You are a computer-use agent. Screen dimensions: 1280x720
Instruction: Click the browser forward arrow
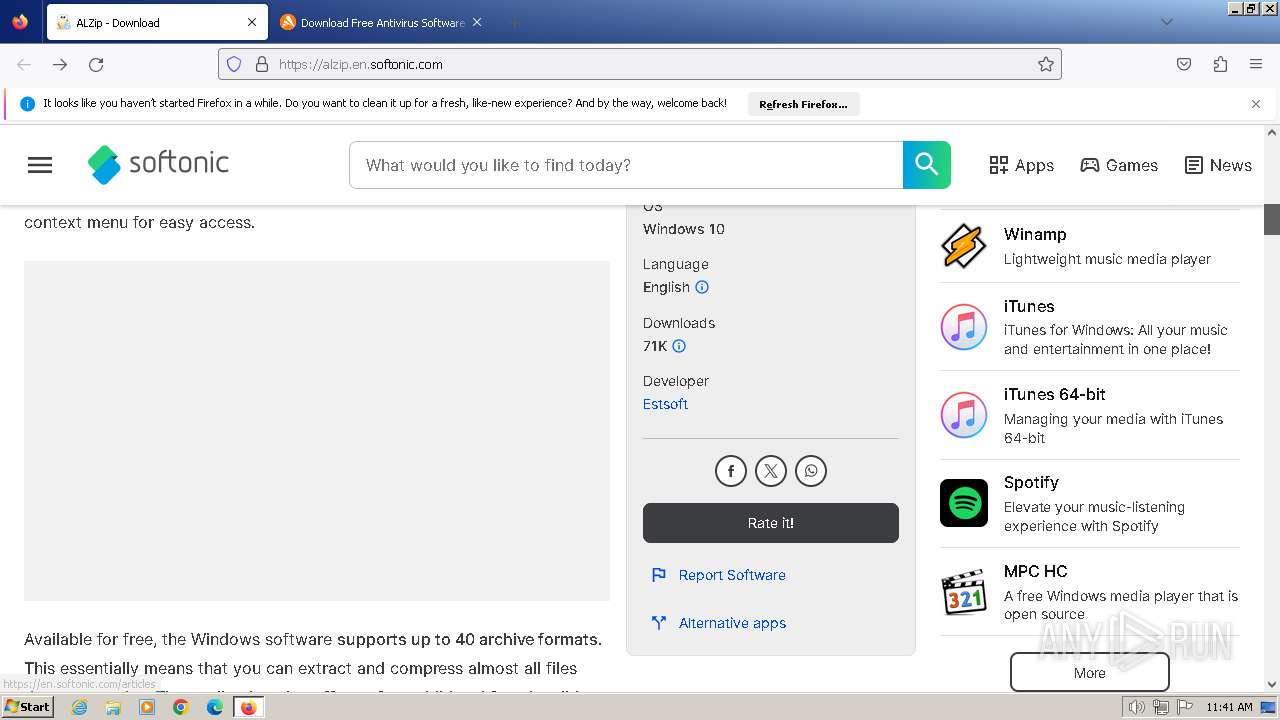(60, 64)
